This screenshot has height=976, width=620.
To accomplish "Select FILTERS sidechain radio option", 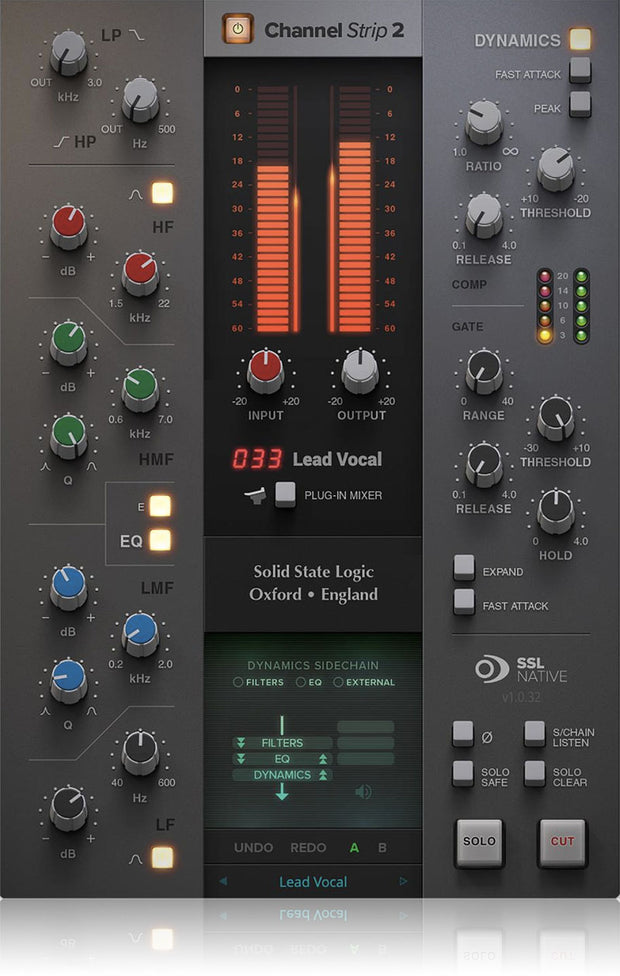I will point(238,682).
